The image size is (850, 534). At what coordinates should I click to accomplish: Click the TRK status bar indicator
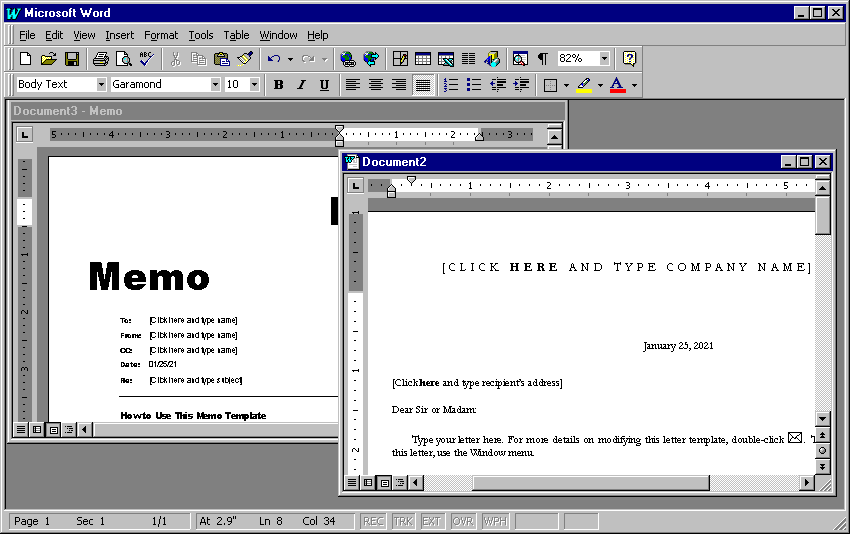(403, 522)
